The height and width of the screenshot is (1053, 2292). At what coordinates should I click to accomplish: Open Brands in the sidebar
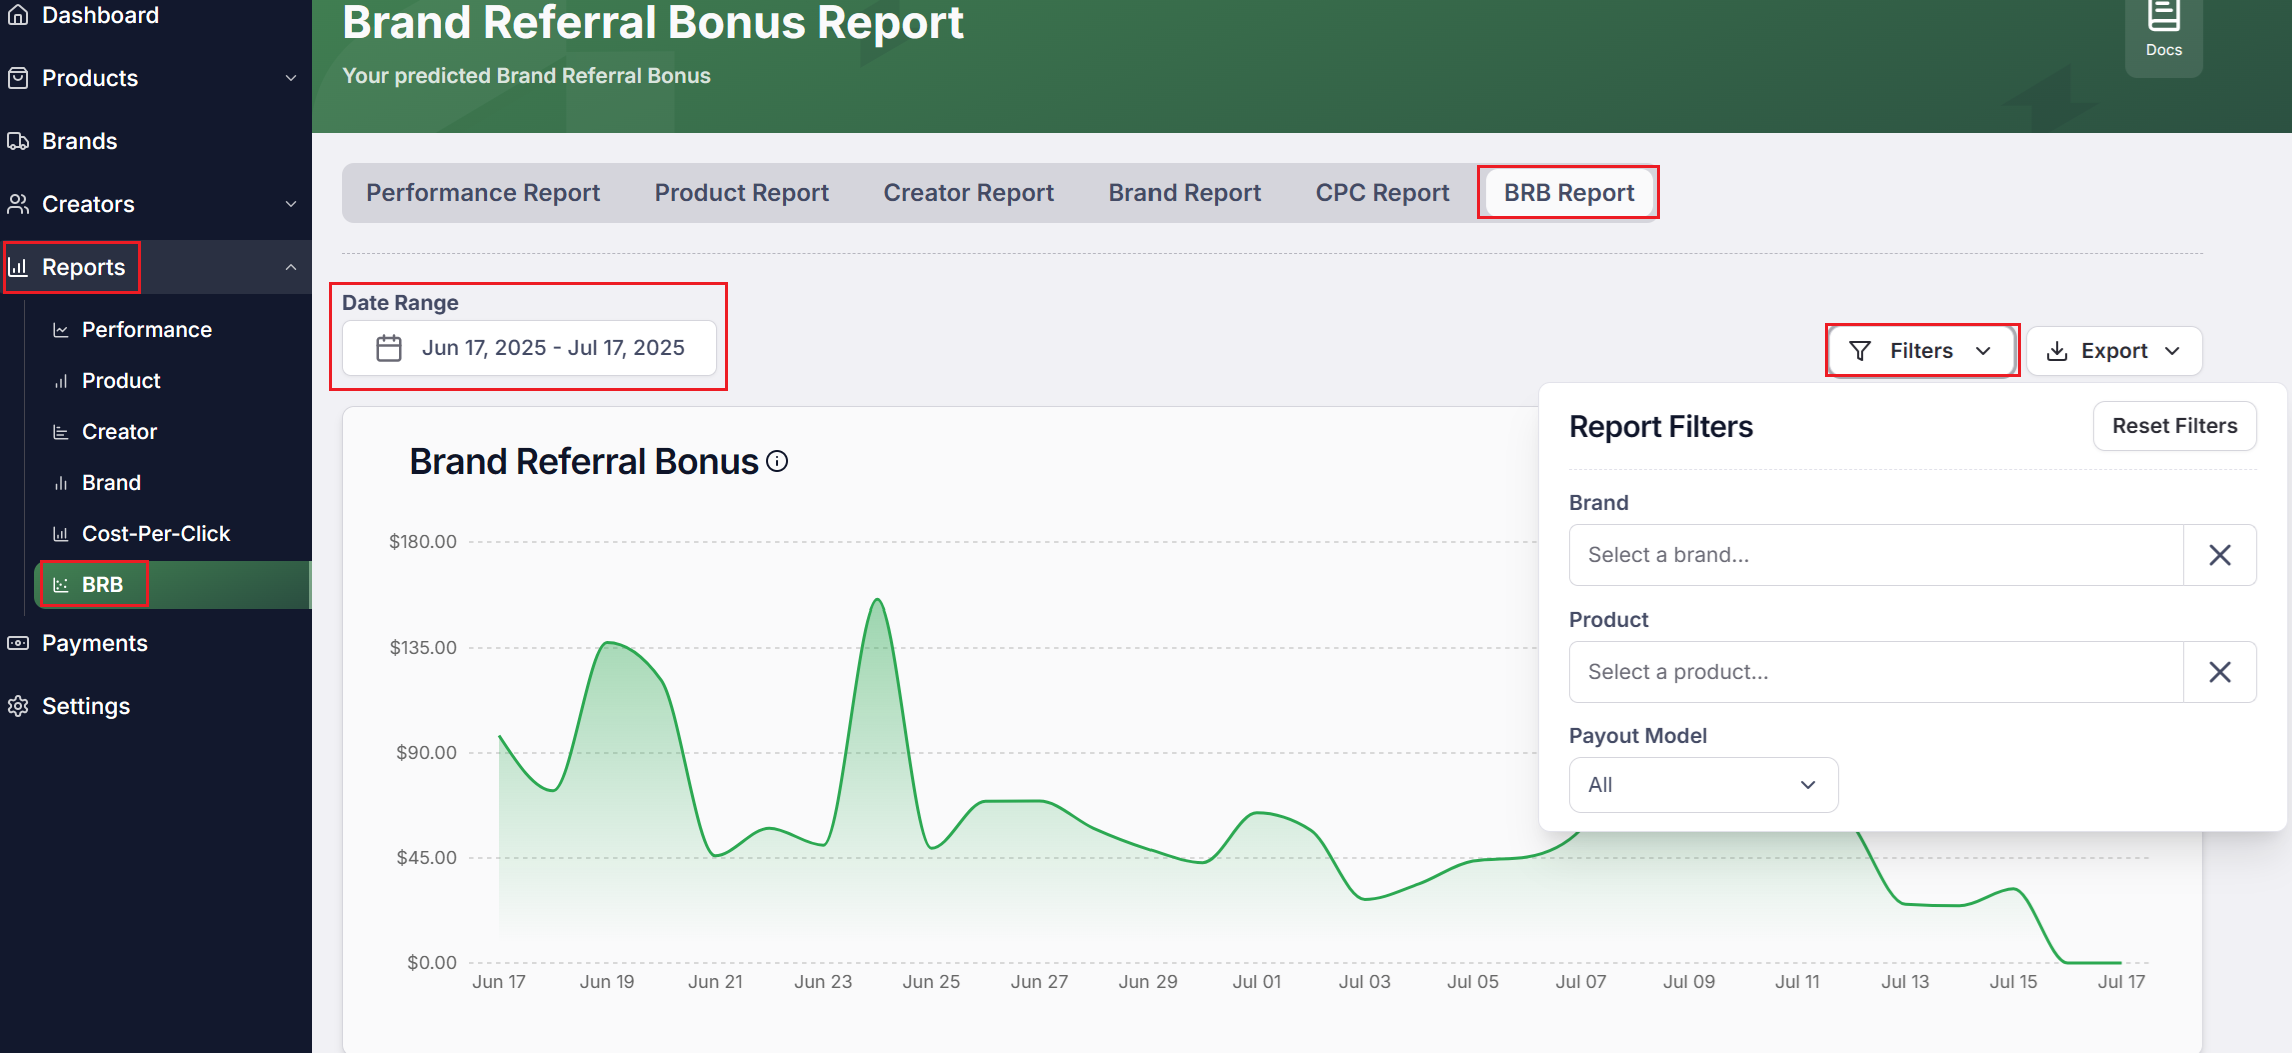[79, 141]
